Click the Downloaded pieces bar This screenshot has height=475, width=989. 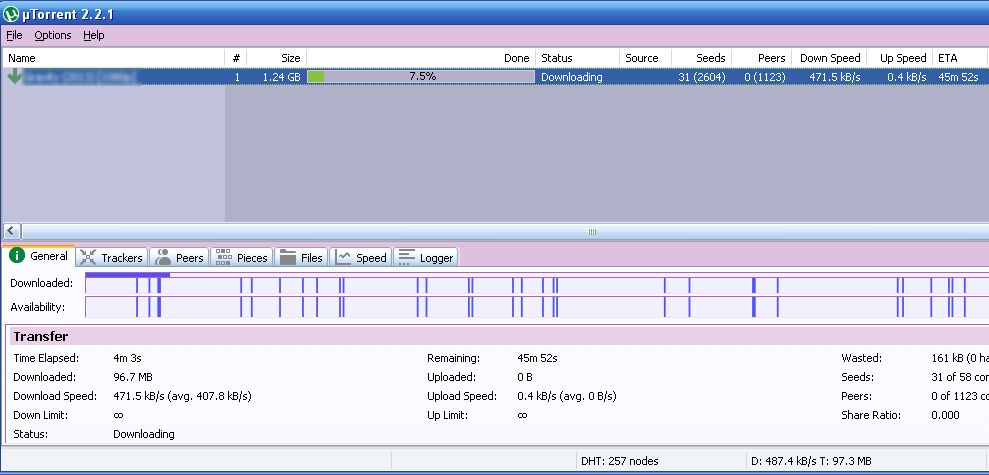[537, 283]
